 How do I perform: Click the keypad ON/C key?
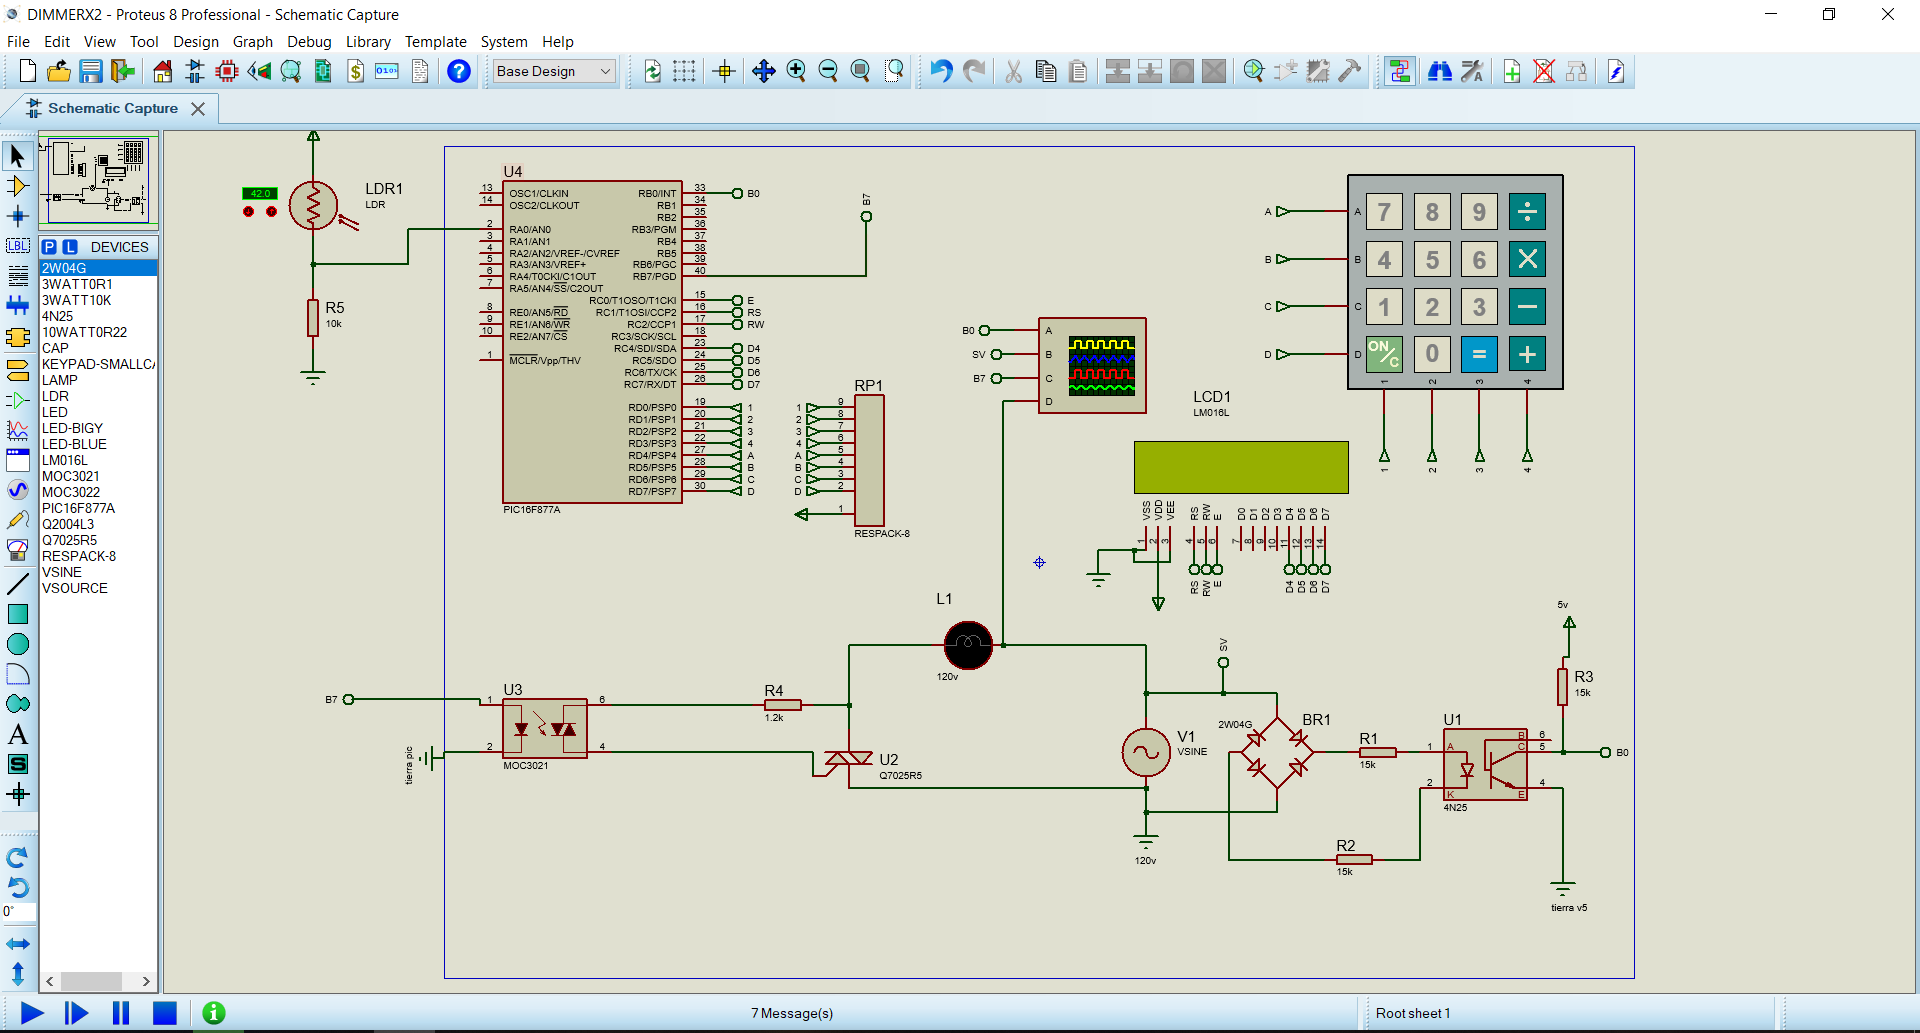point(1384,354)
